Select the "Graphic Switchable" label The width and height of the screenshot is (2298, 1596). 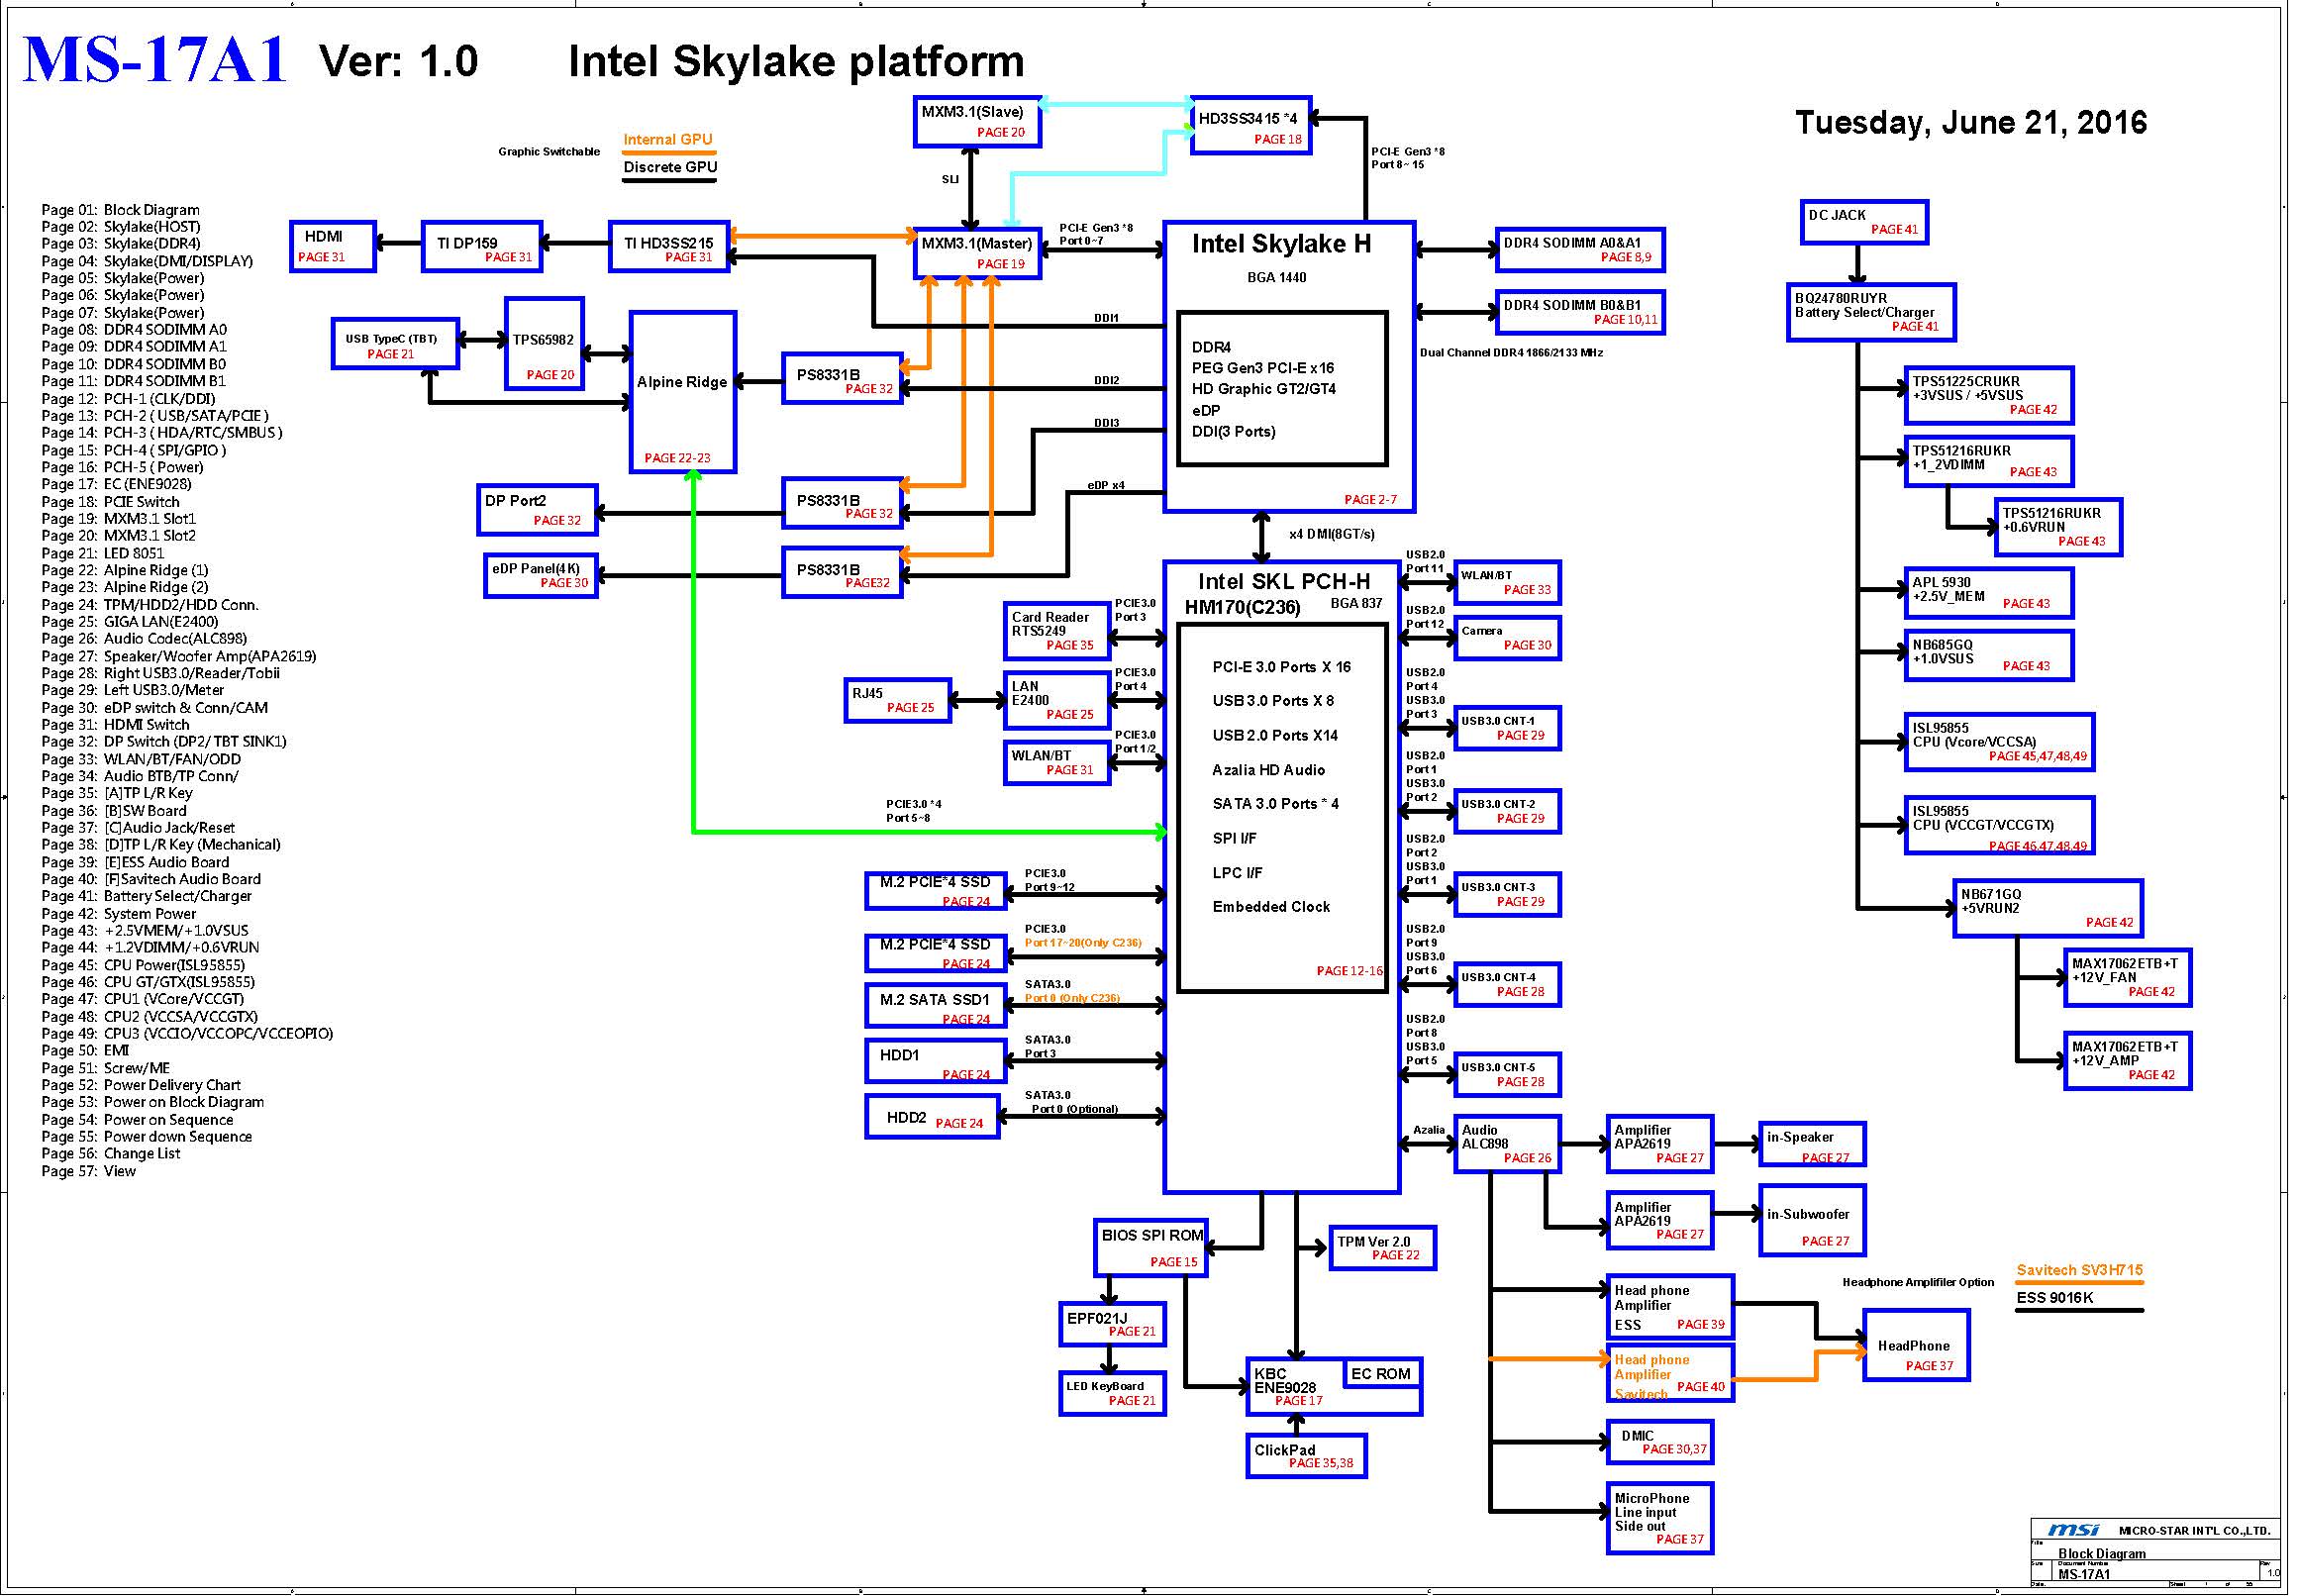click(549, 152)
